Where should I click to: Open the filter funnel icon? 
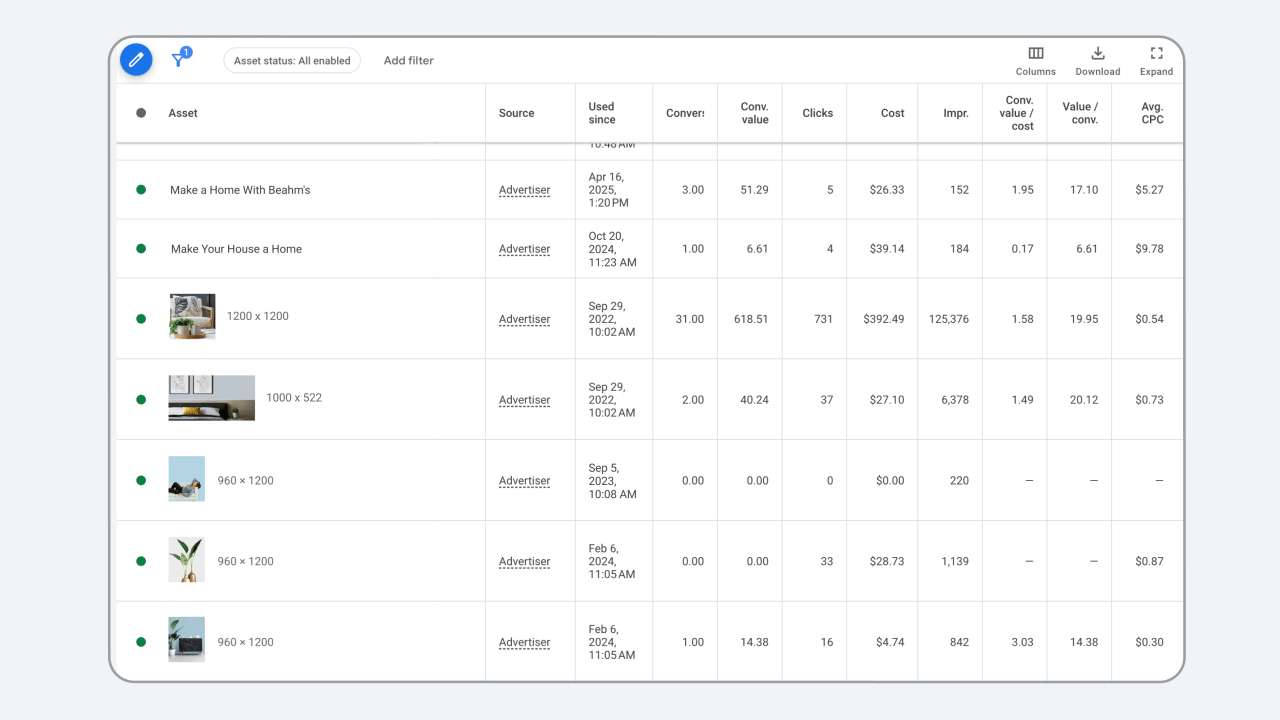(179, 60)
